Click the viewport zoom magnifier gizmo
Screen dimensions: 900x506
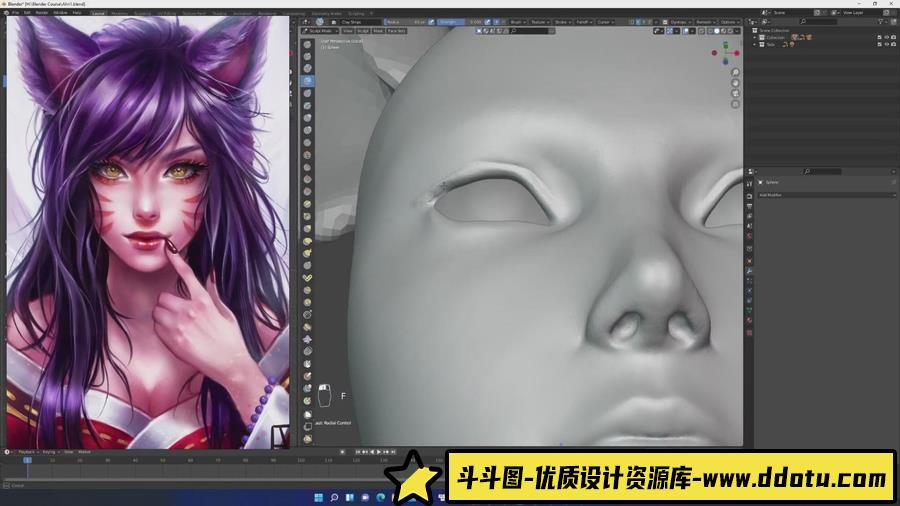[735, 72]
